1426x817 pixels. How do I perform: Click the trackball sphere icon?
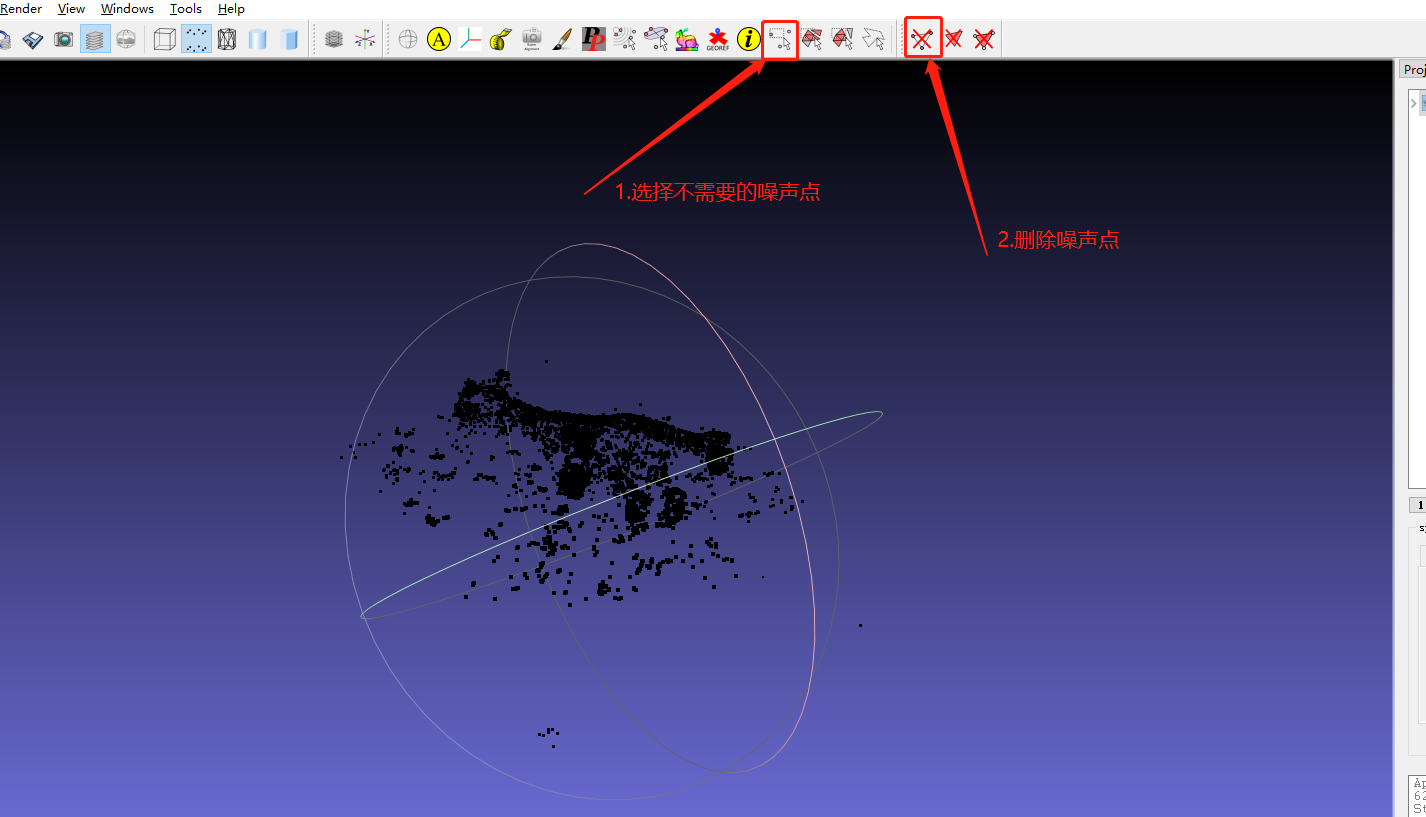pos(408,39)
